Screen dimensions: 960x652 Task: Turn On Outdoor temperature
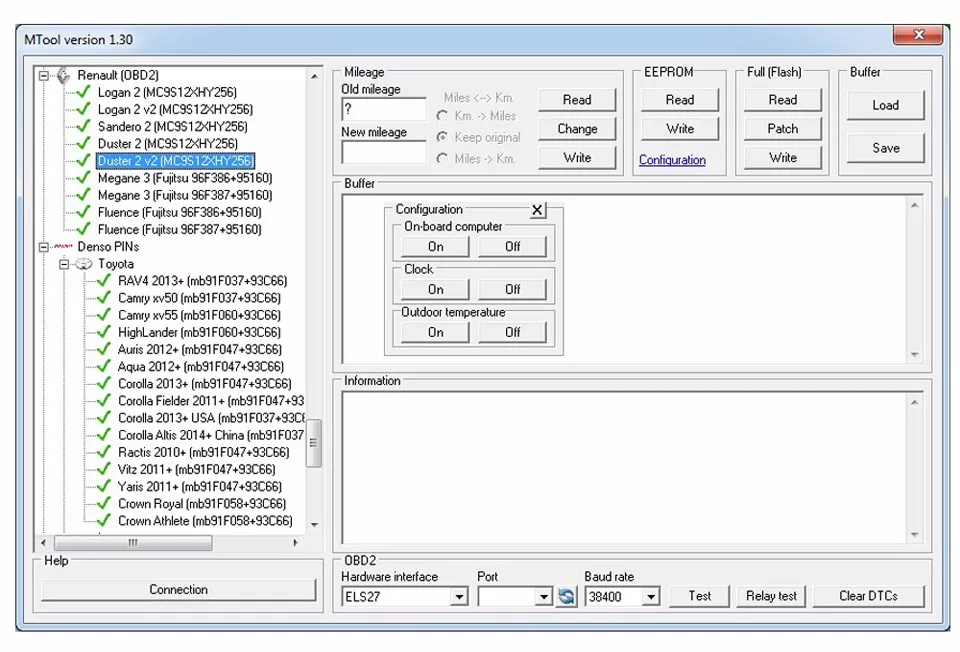click(435, 332)
